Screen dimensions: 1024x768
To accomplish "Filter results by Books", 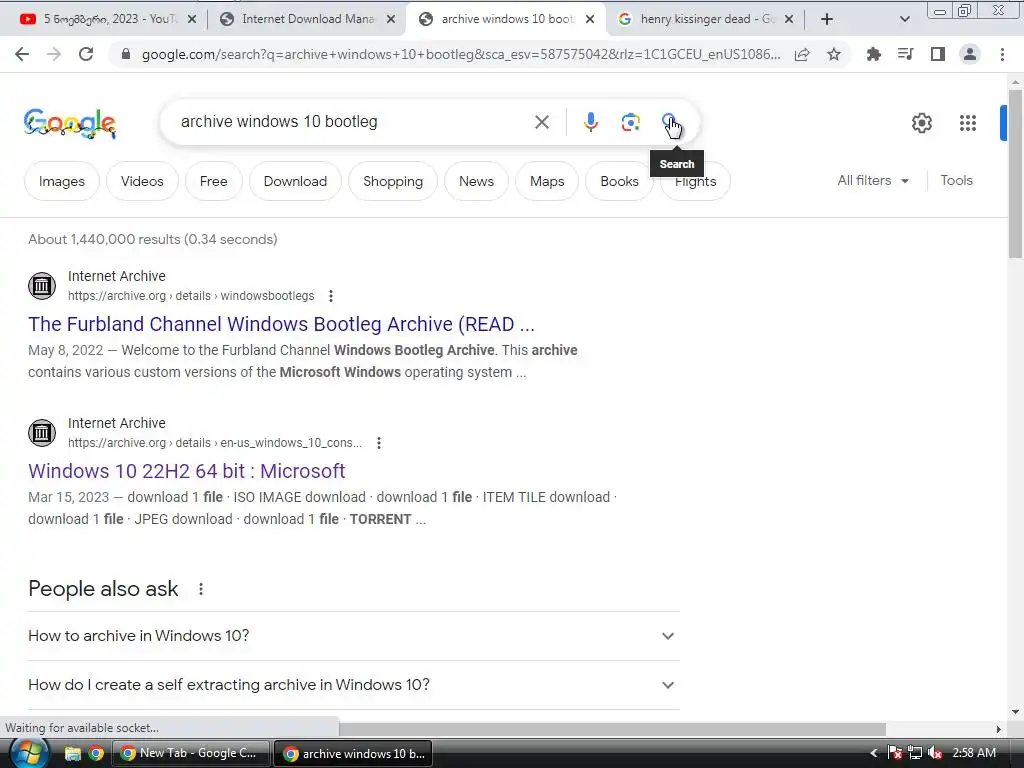I will pos(619,181).
